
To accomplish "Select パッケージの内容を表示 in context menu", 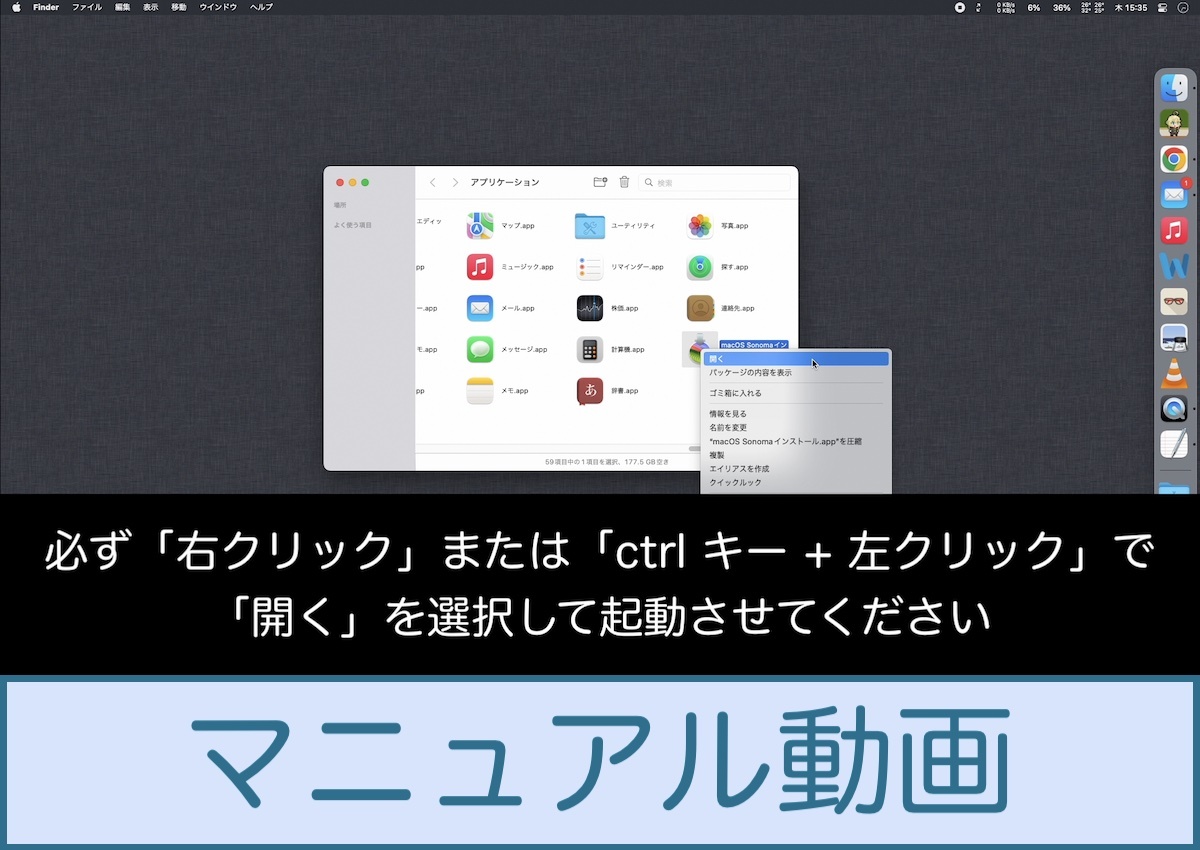I will point(750,372).
